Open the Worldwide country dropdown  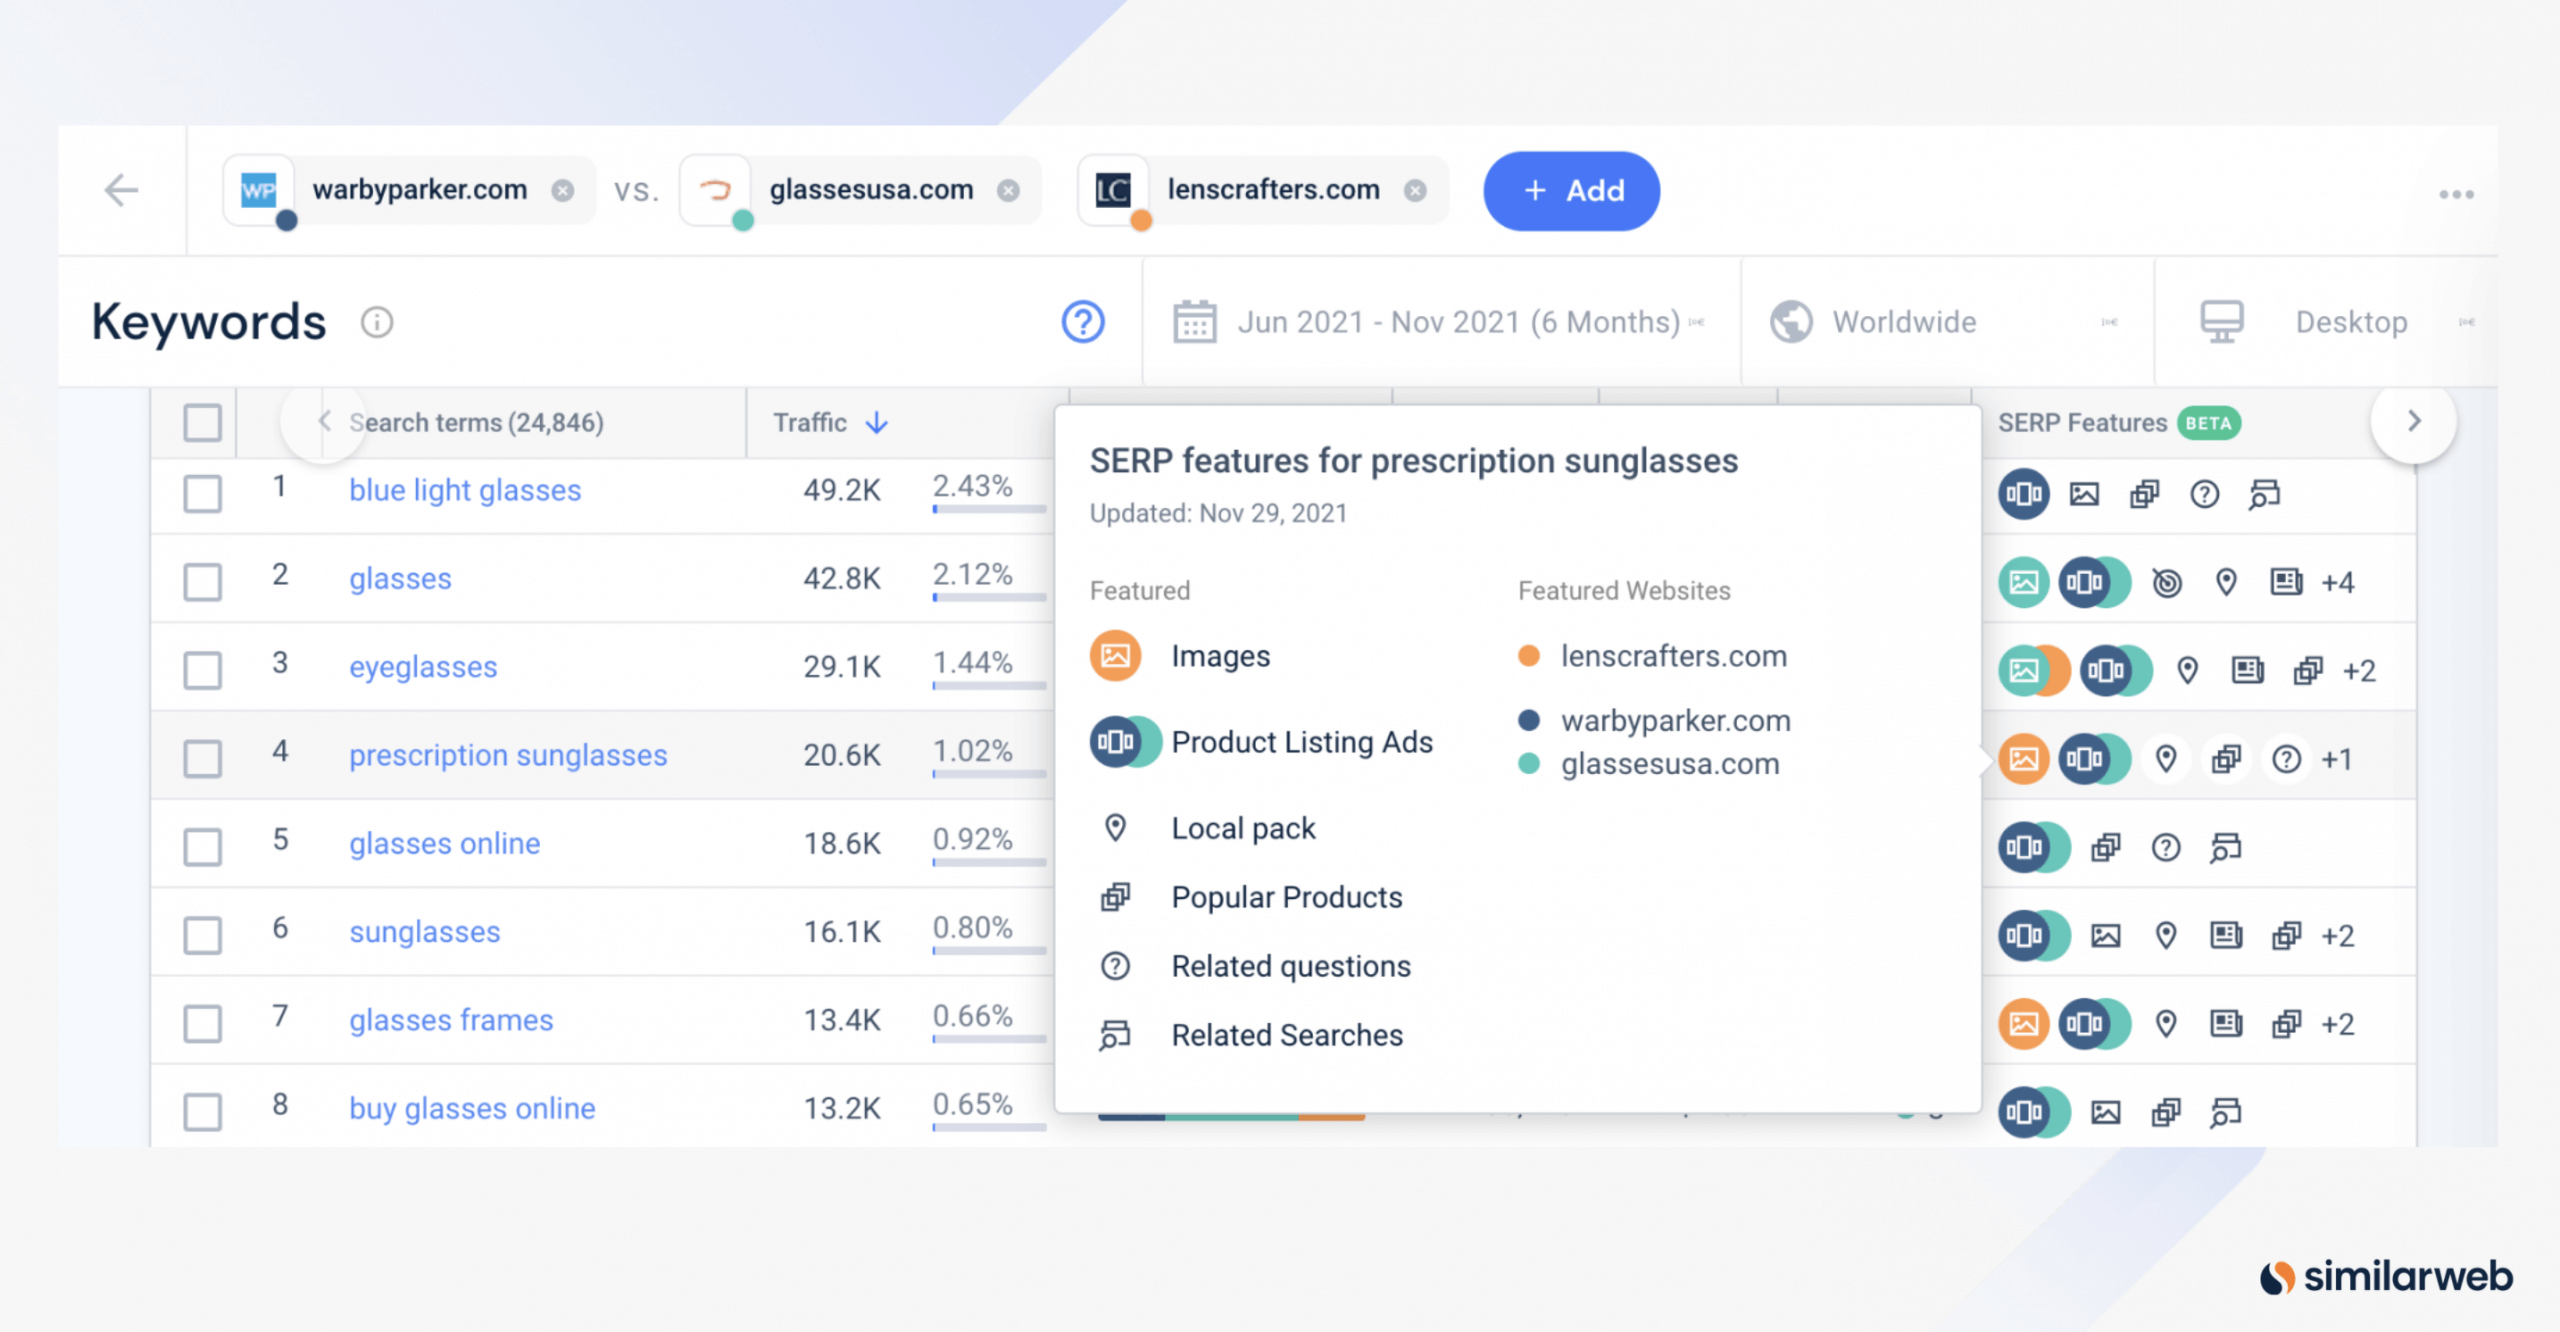pos(1946,322)
